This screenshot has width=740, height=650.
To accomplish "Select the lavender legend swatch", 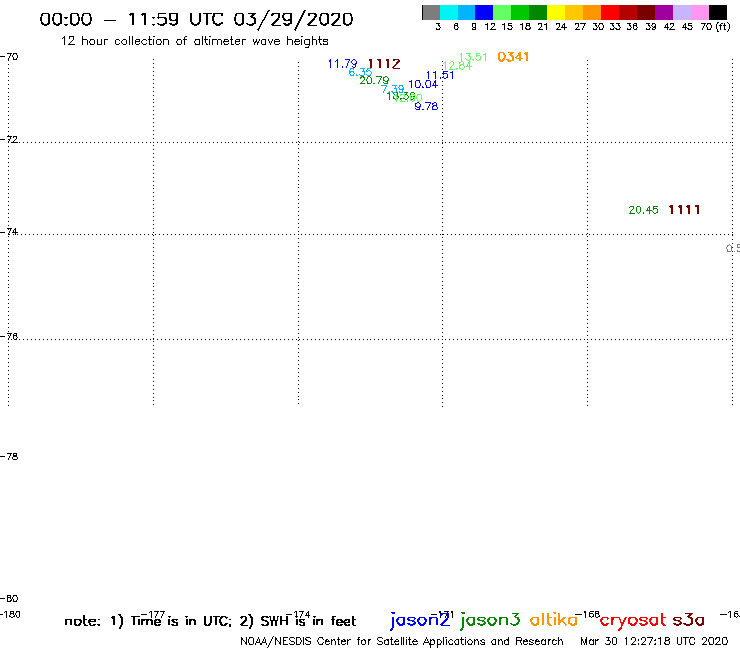I will (681, 12).
